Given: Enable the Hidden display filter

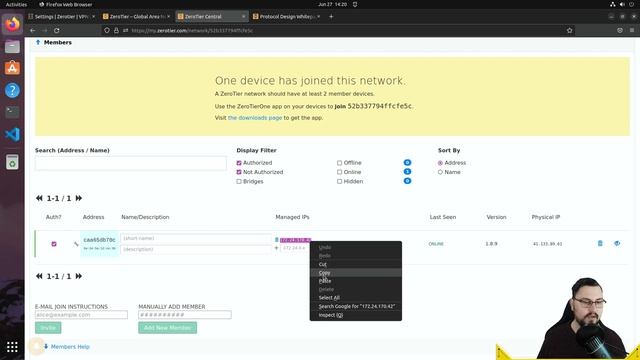Looking at the screenshot, I should (339, 182).
